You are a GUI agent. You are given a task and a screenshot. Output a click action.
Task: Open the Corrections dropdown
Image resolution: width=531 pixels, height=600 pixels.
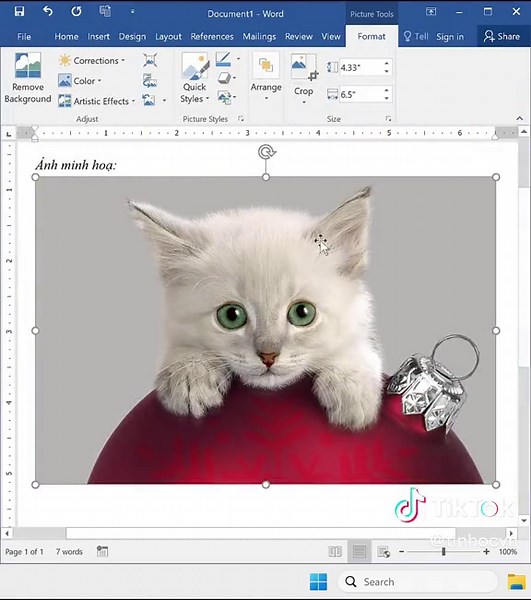point(92,60)
